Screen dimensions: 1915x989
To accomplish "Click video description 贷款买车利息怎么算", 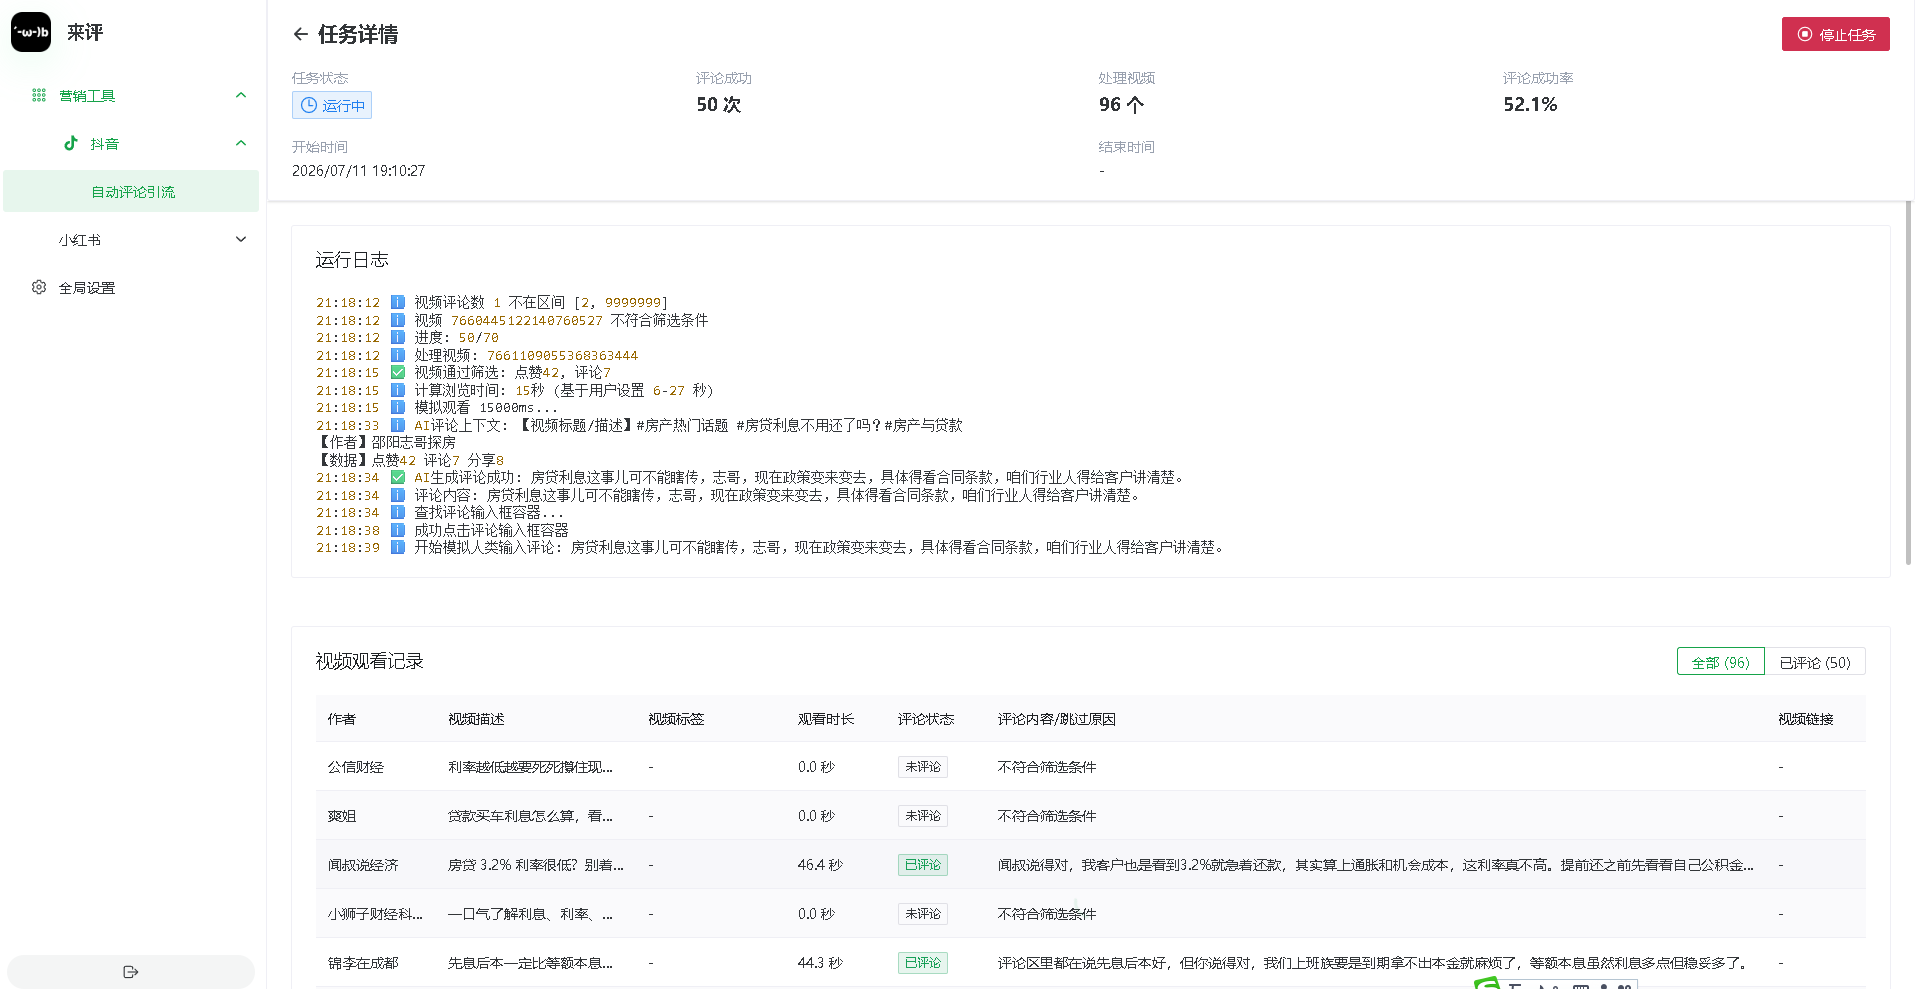I will point(531,816).
